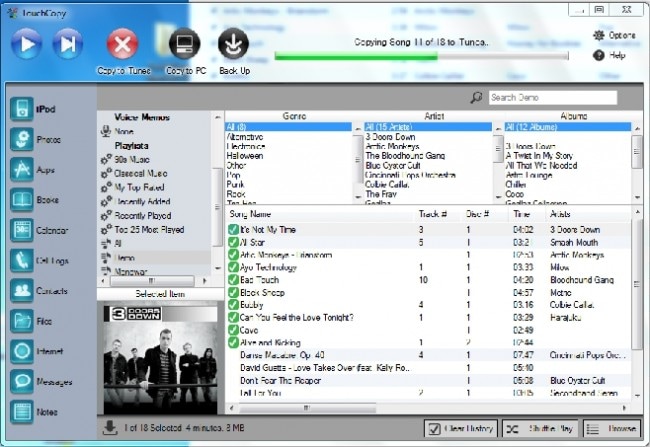Viewport: 650px width, 447px height.
Task: Toggle checkbox for Bubbly
Action: (233, 305)
